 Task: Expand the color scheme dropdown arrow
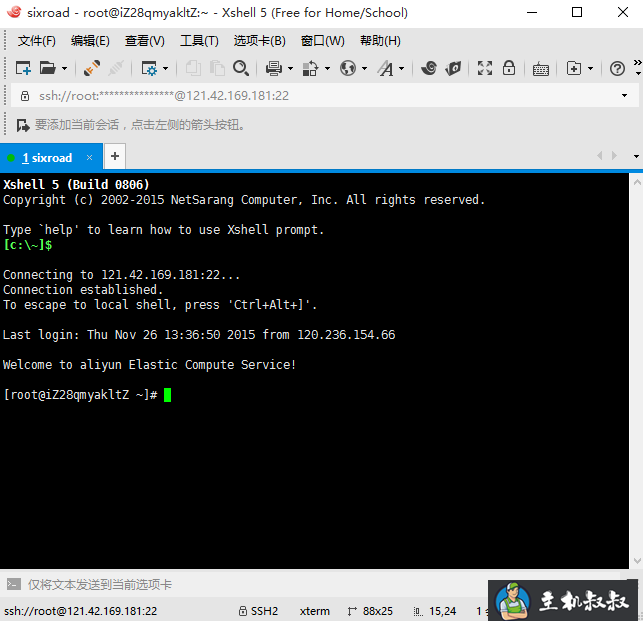pos(327,68)
